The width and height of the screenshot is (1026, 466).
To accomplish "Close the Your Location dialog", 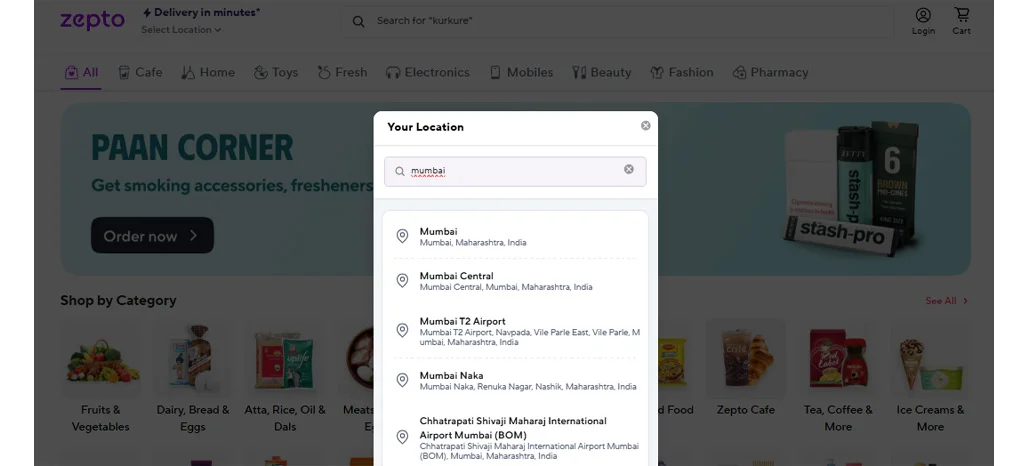I will click(x=646, y=126).
